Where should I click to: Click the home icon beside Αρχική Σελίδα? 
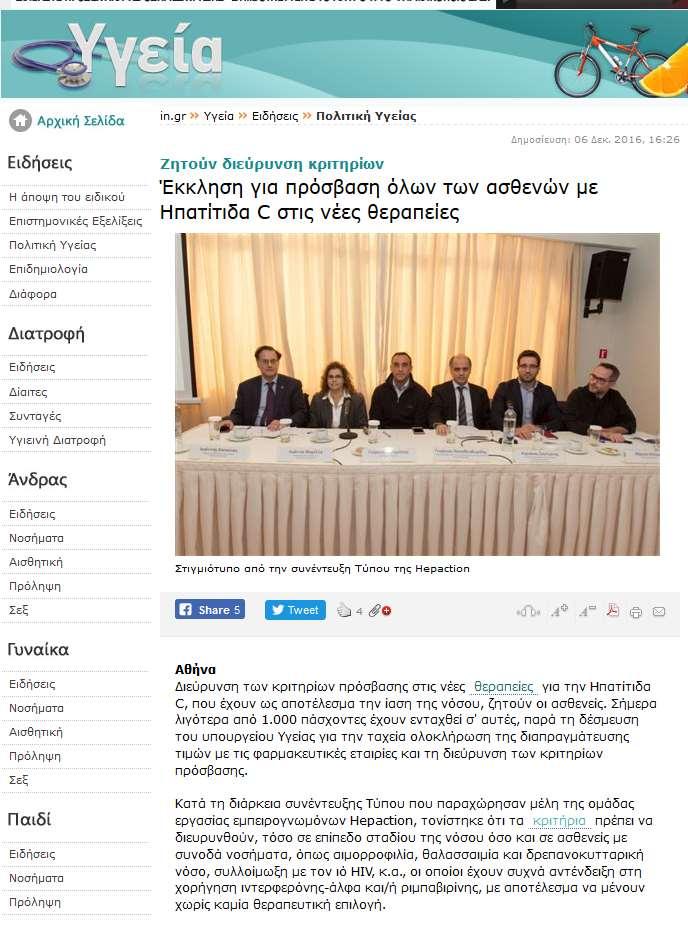pos(20,120)
